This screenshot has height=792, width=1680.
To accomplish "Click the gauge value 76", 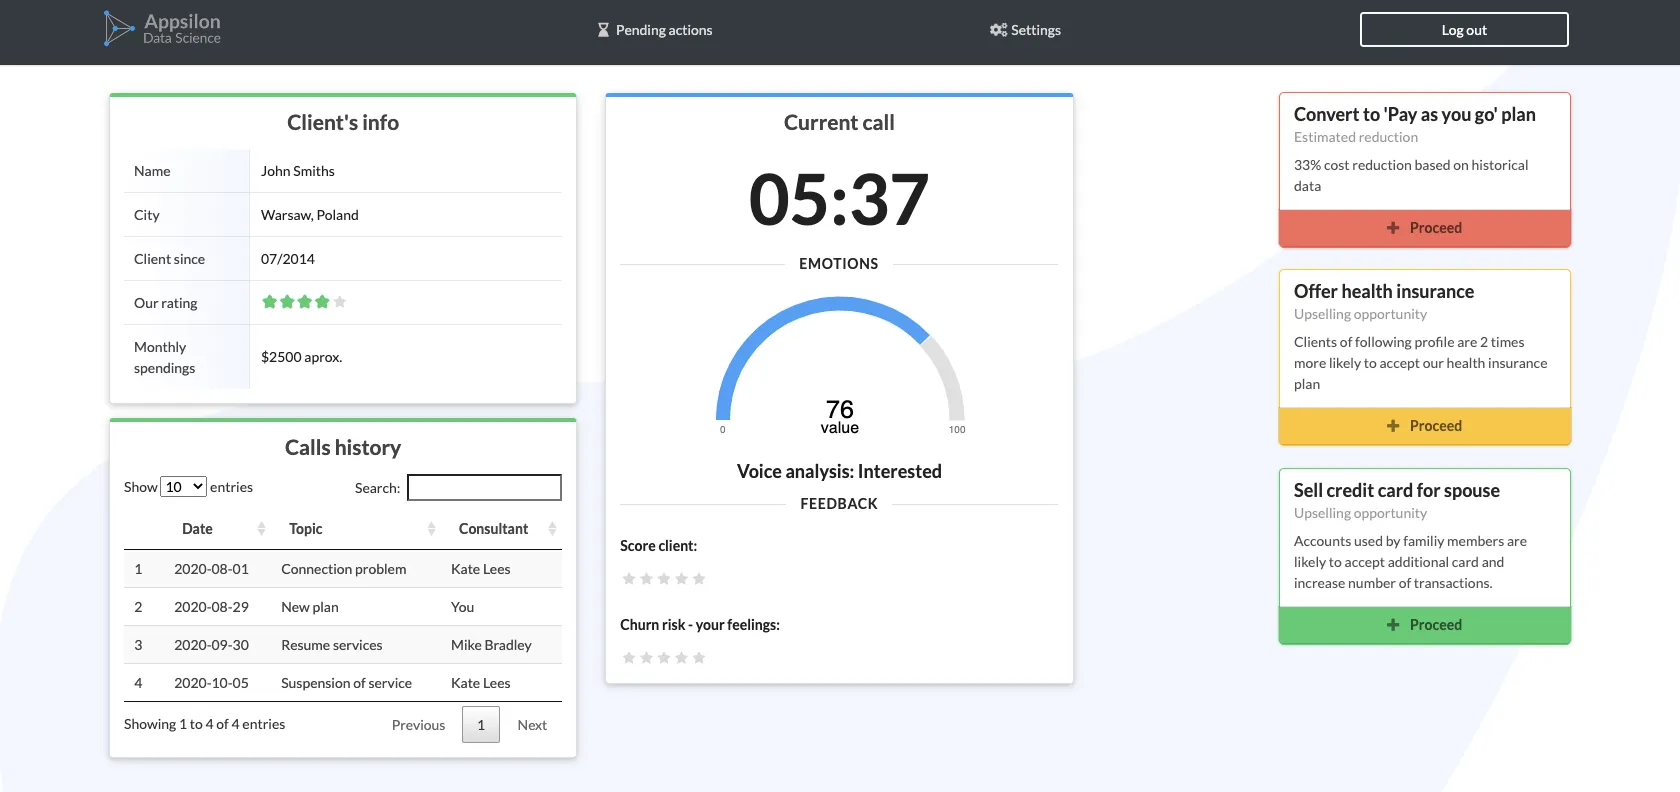I will [x=840, y=409].
